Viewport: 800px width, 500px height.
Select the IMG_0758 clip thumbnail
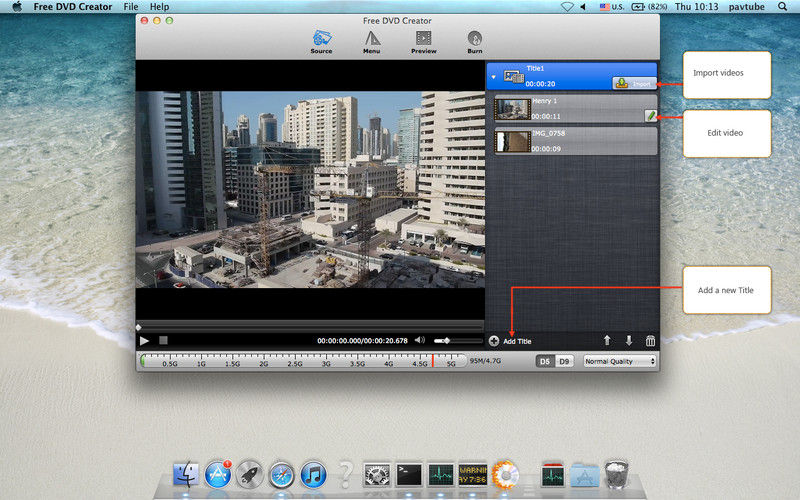(x=514, y=141)
